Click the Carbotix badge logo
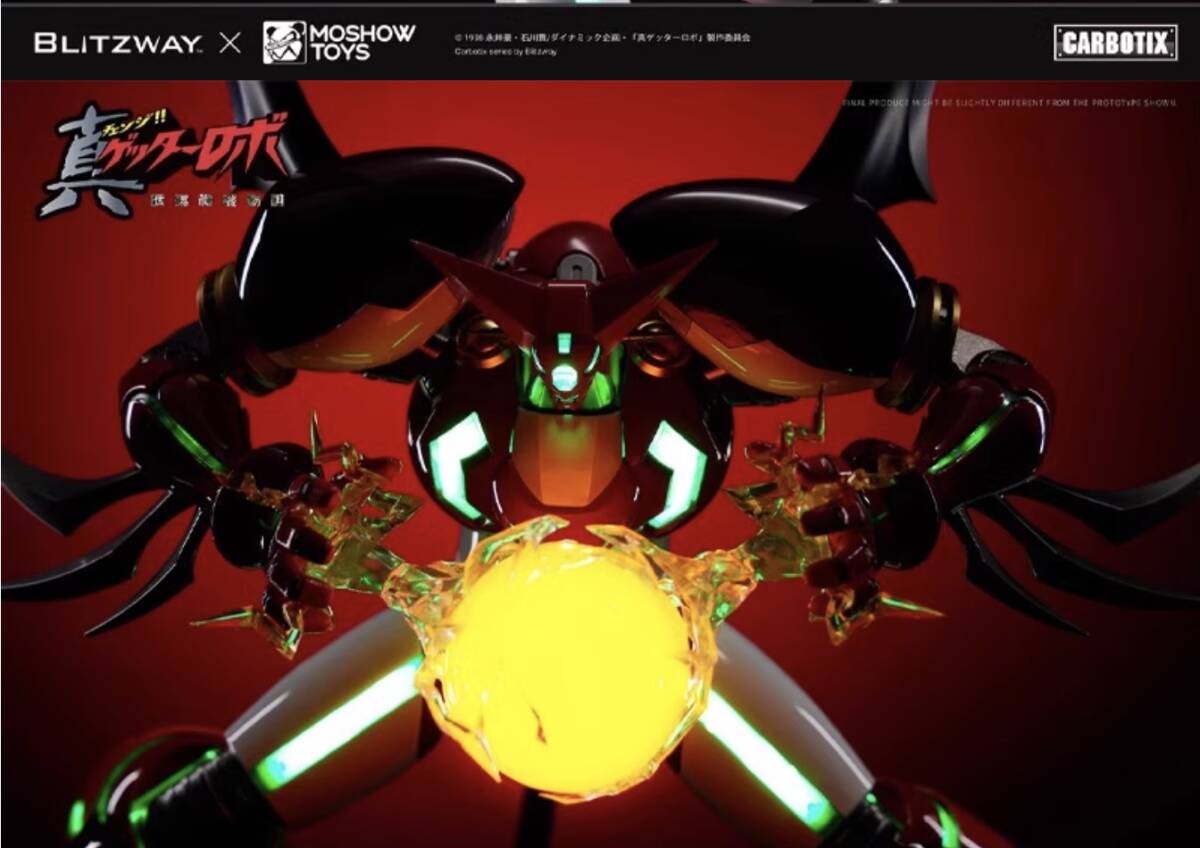The image size is (1200, 848). [1115, 42]
